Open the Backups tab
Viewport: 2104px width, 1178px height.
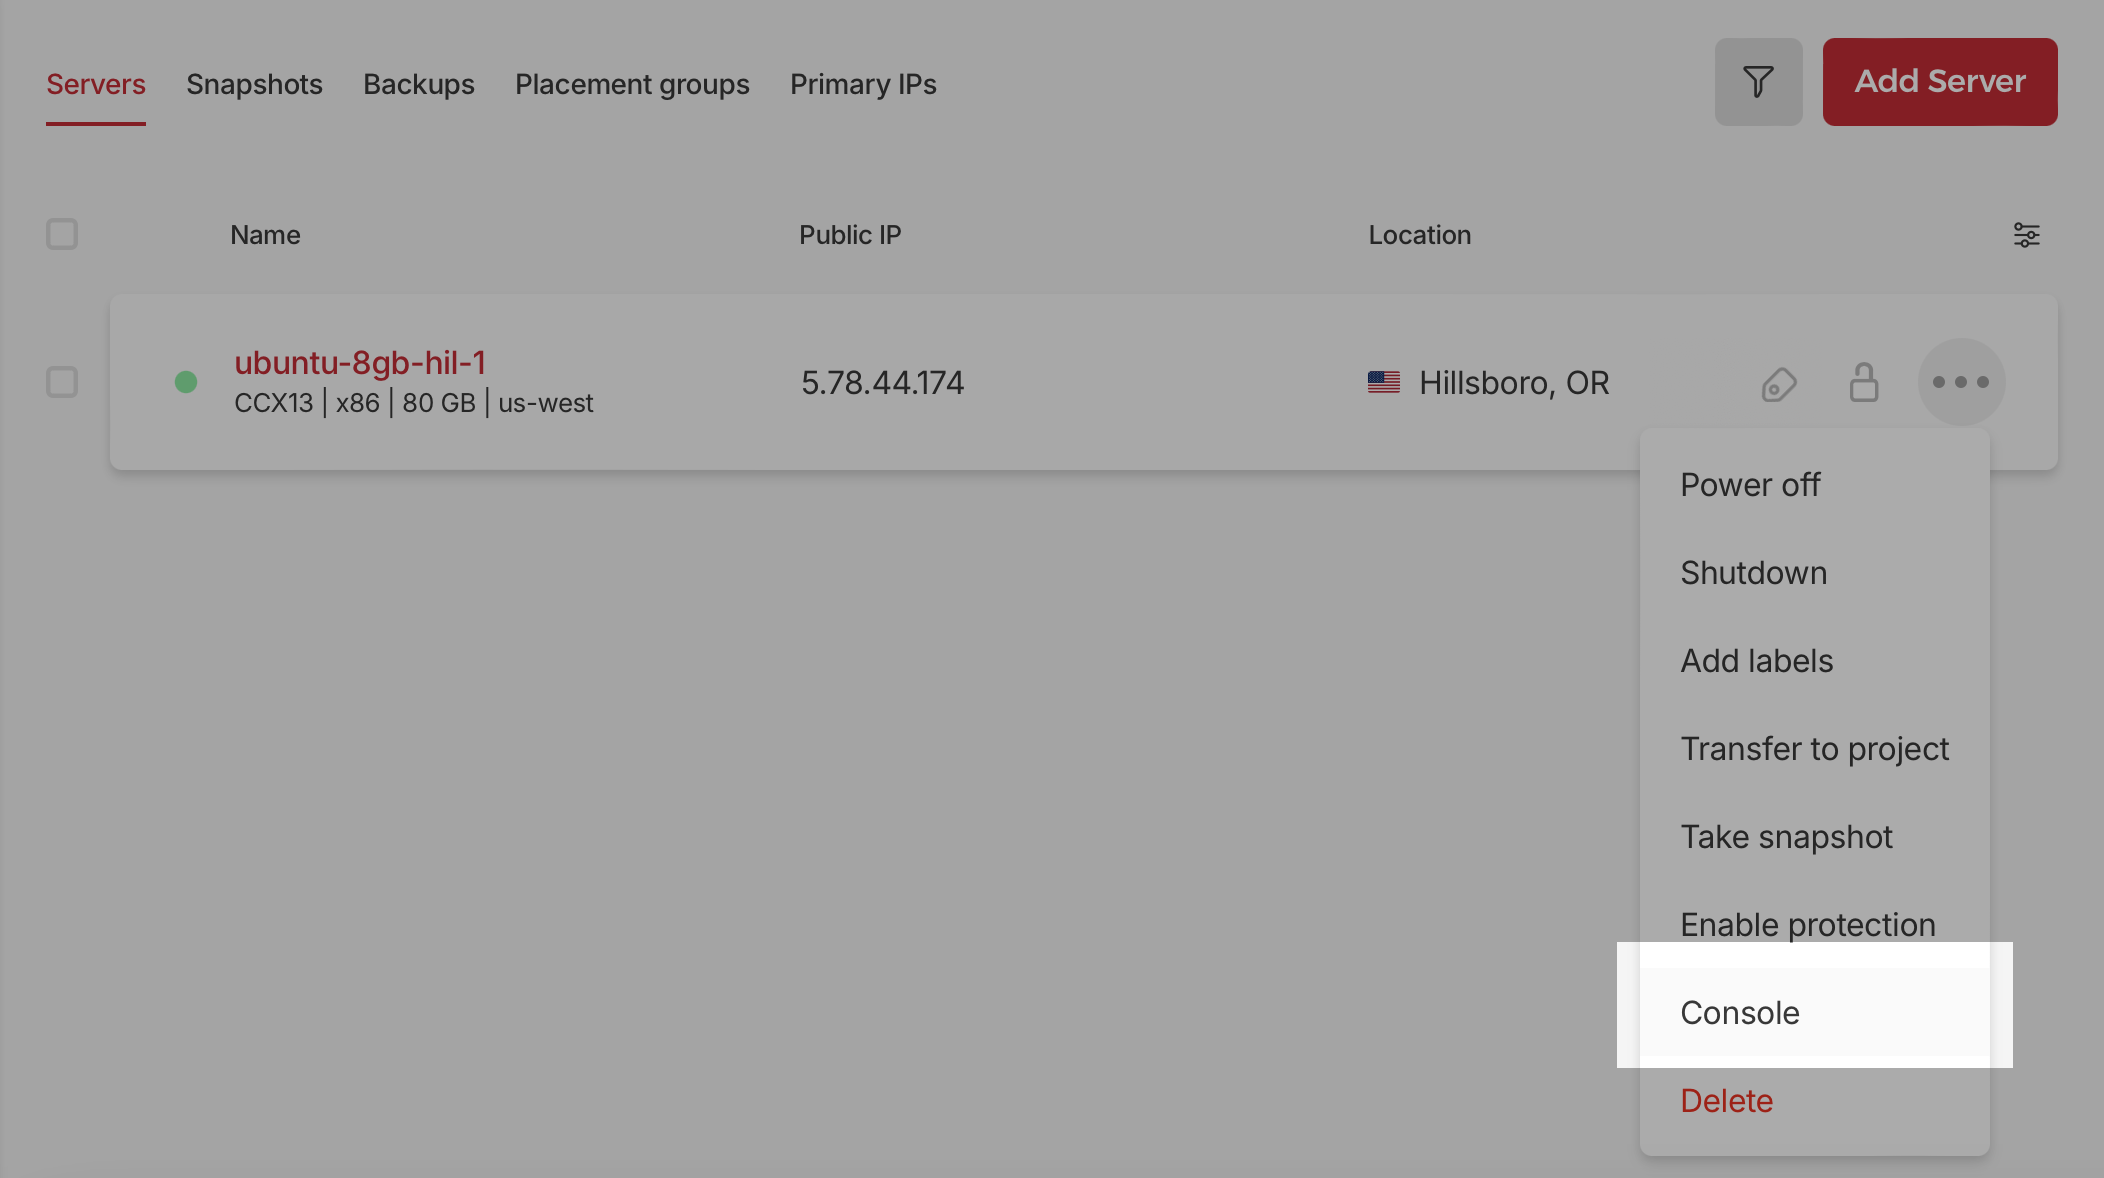click(418, 84)
